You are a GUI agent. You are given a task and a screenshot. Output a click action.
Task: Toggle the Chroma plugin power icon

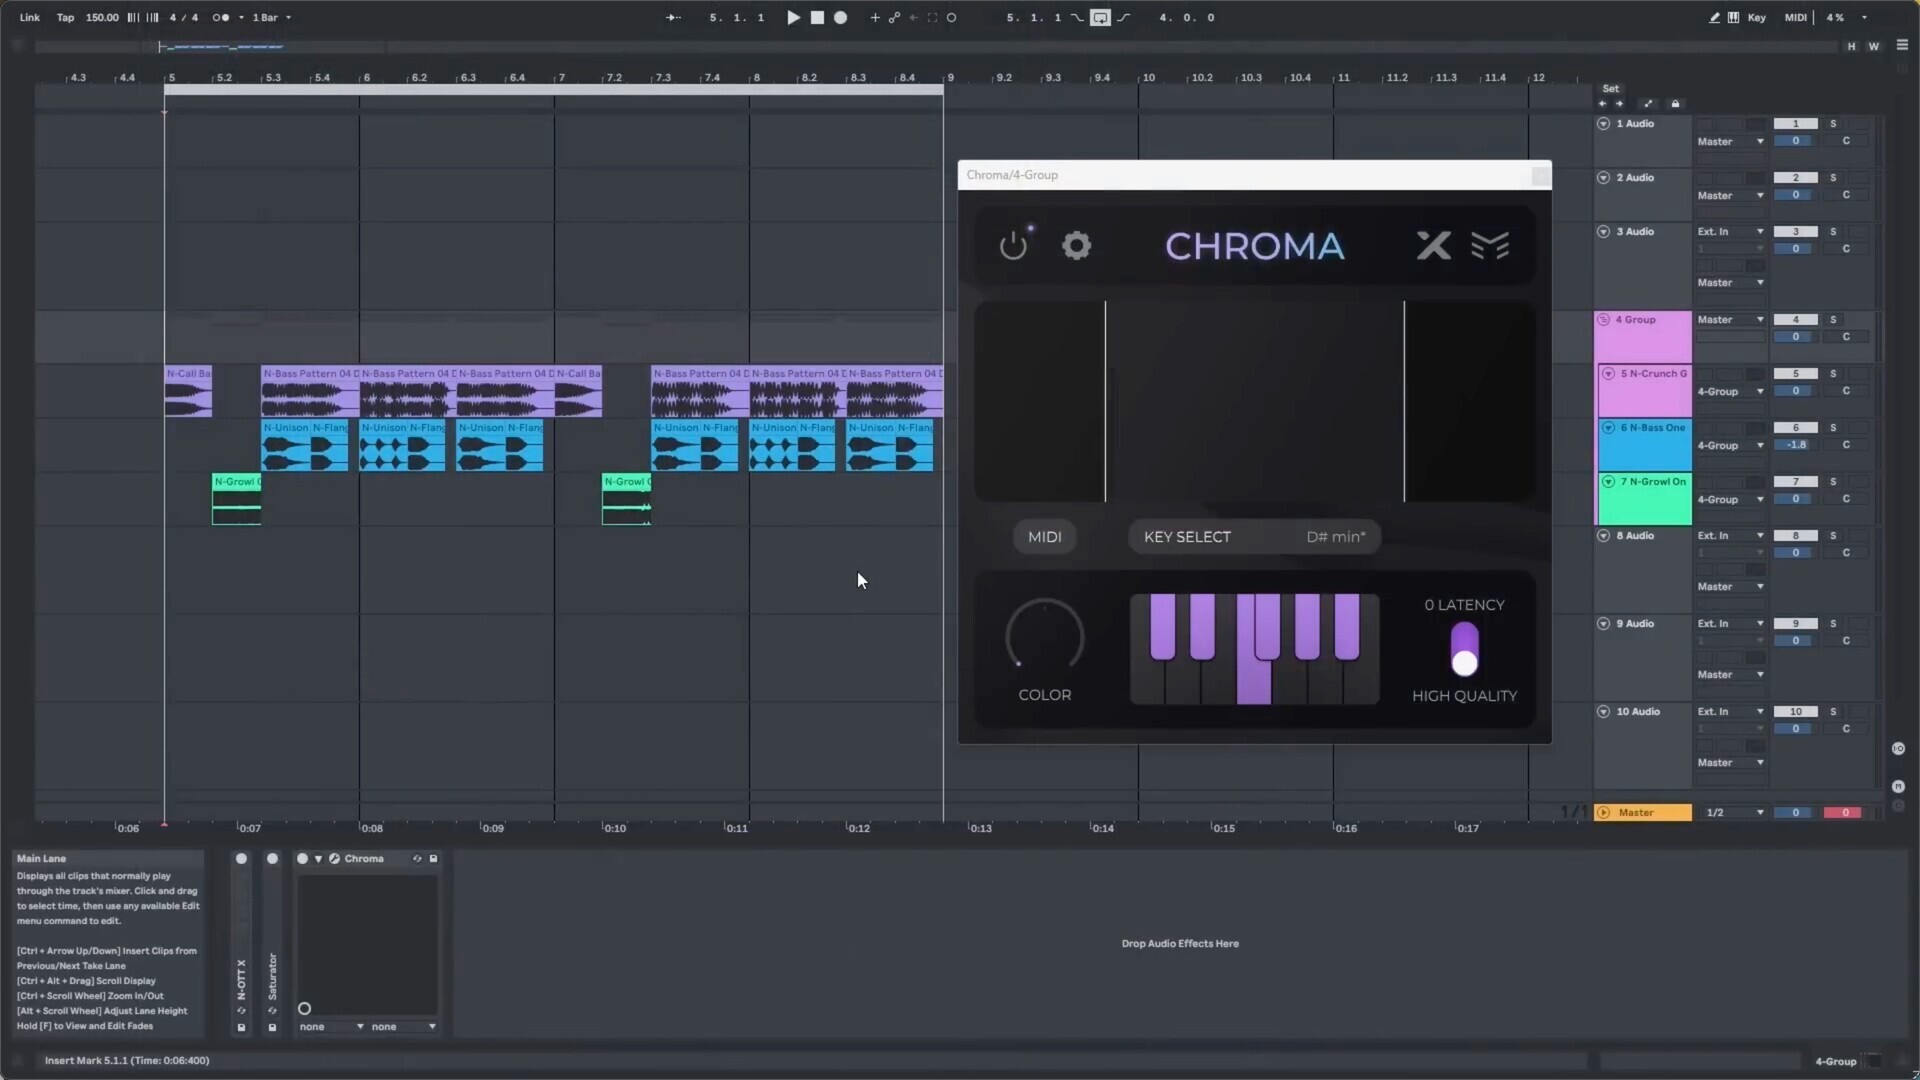tap(1014, 245)
